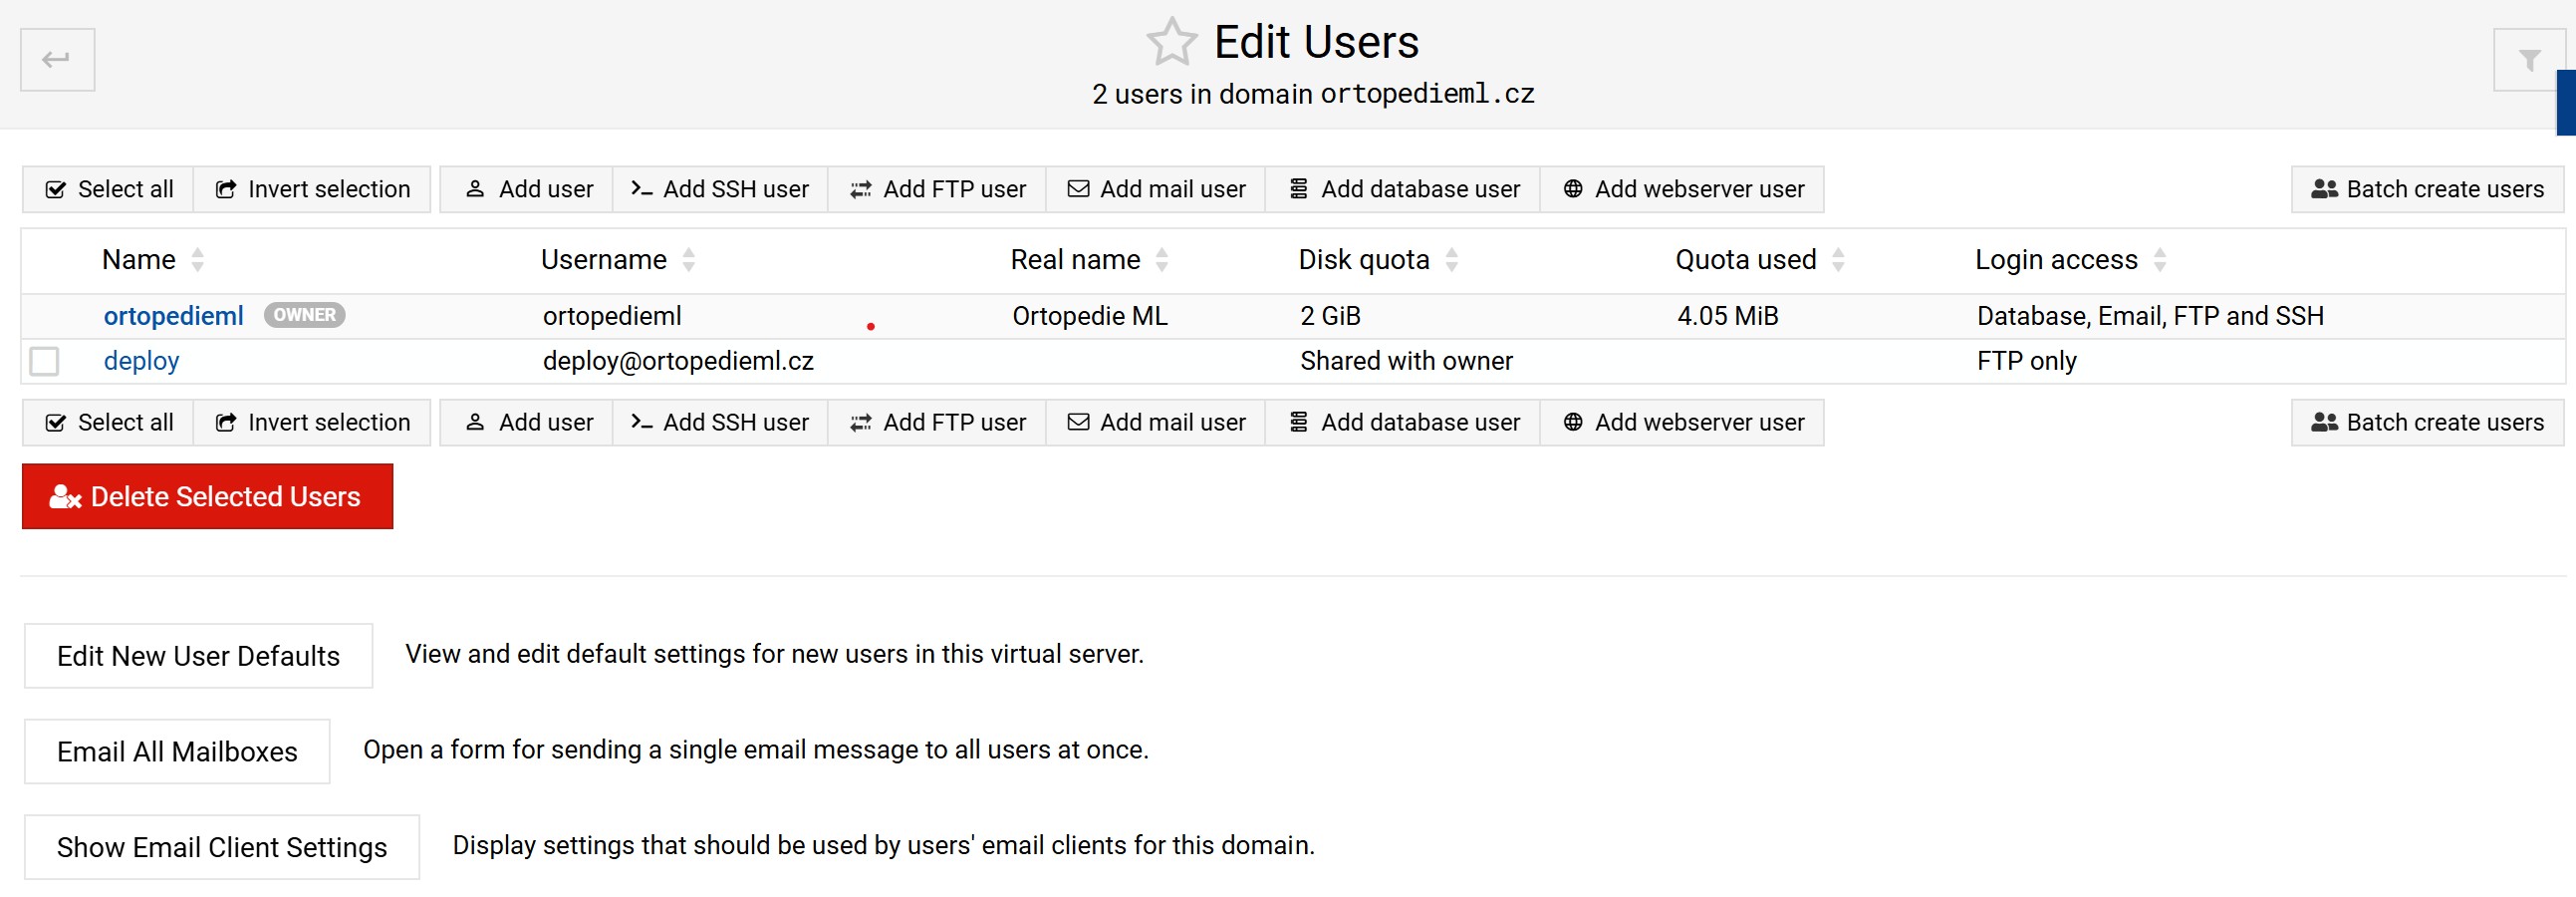The height and width of the screenshot is (897, 2576).
Task: Click top Add webserver user button
Action: [x=1682, y=189]
